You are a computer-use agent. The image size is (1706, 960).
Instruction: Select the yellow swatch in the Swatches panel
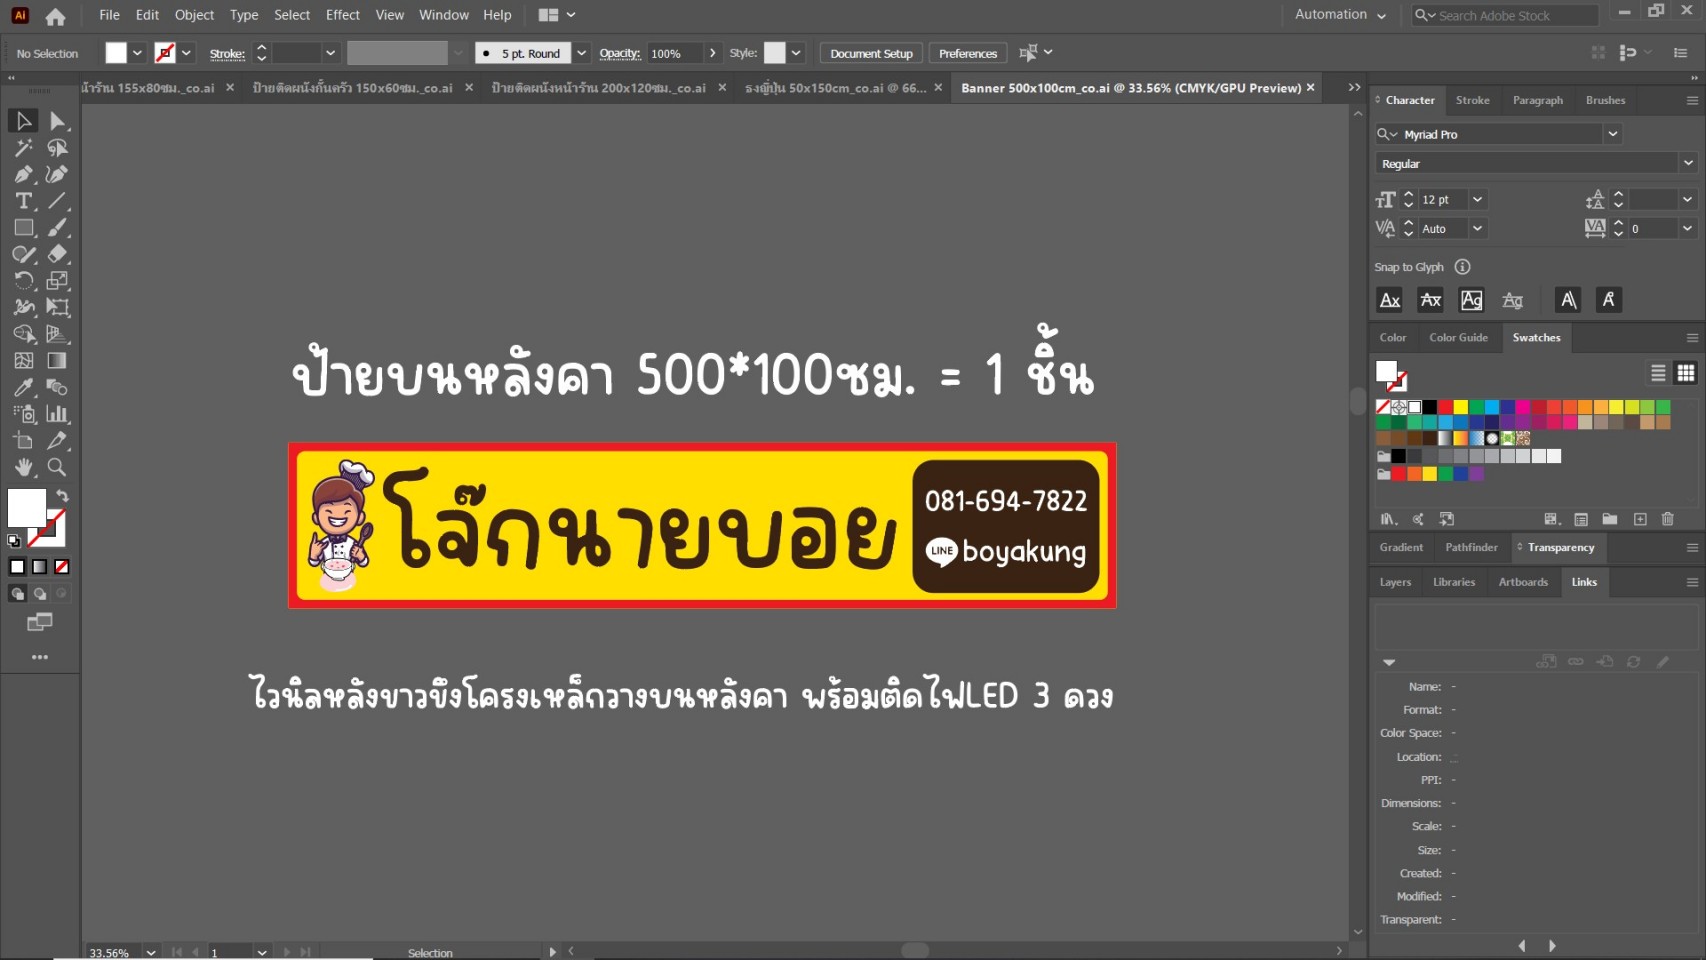click(x=1460, y=407)
